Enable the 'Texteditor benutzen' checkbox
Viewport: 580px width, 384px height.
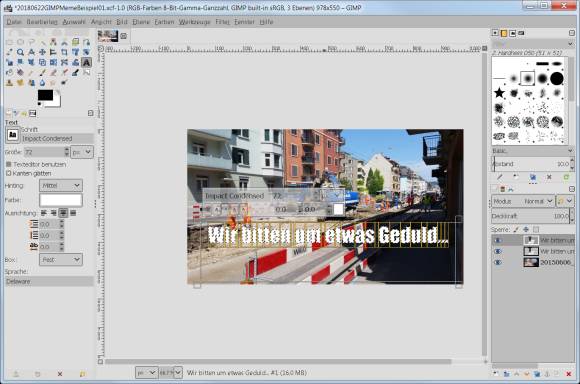[x=9, y=164]
